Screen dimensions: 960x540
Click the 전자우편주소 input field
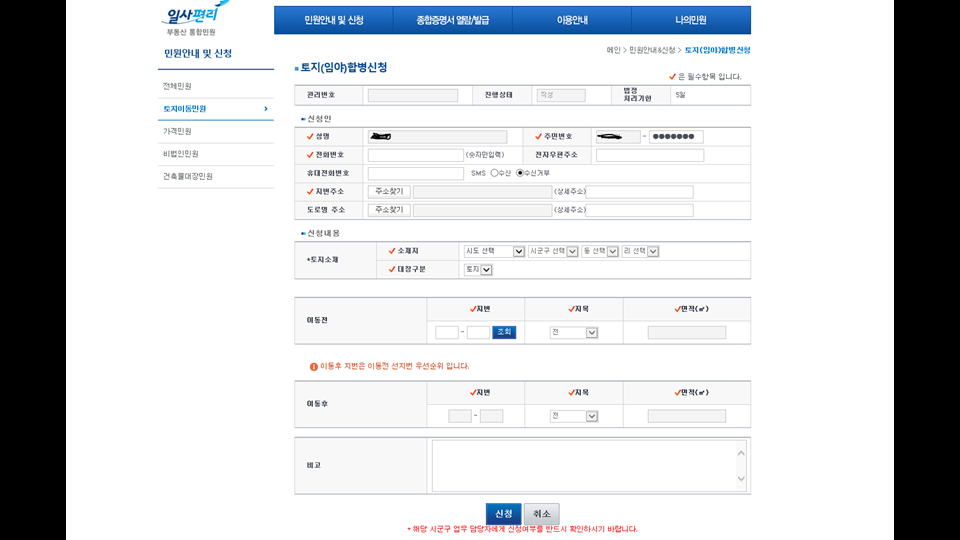coord(650,155)
